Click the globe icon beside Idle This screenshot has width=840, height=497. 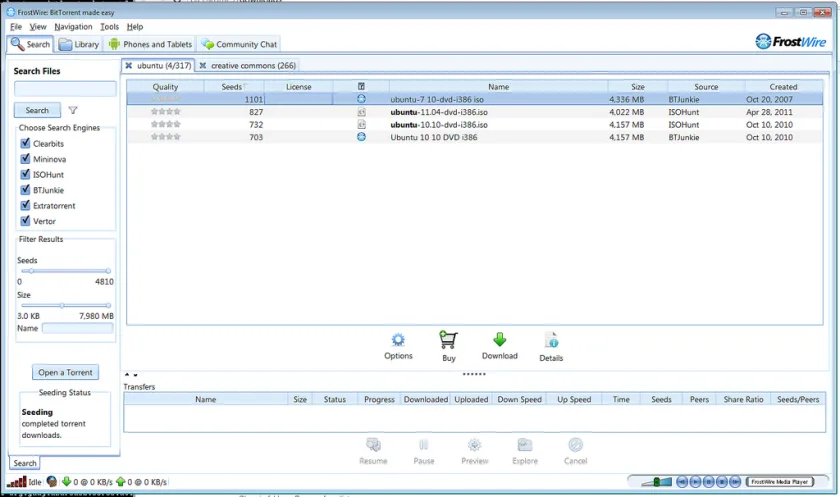pos(51,481)
